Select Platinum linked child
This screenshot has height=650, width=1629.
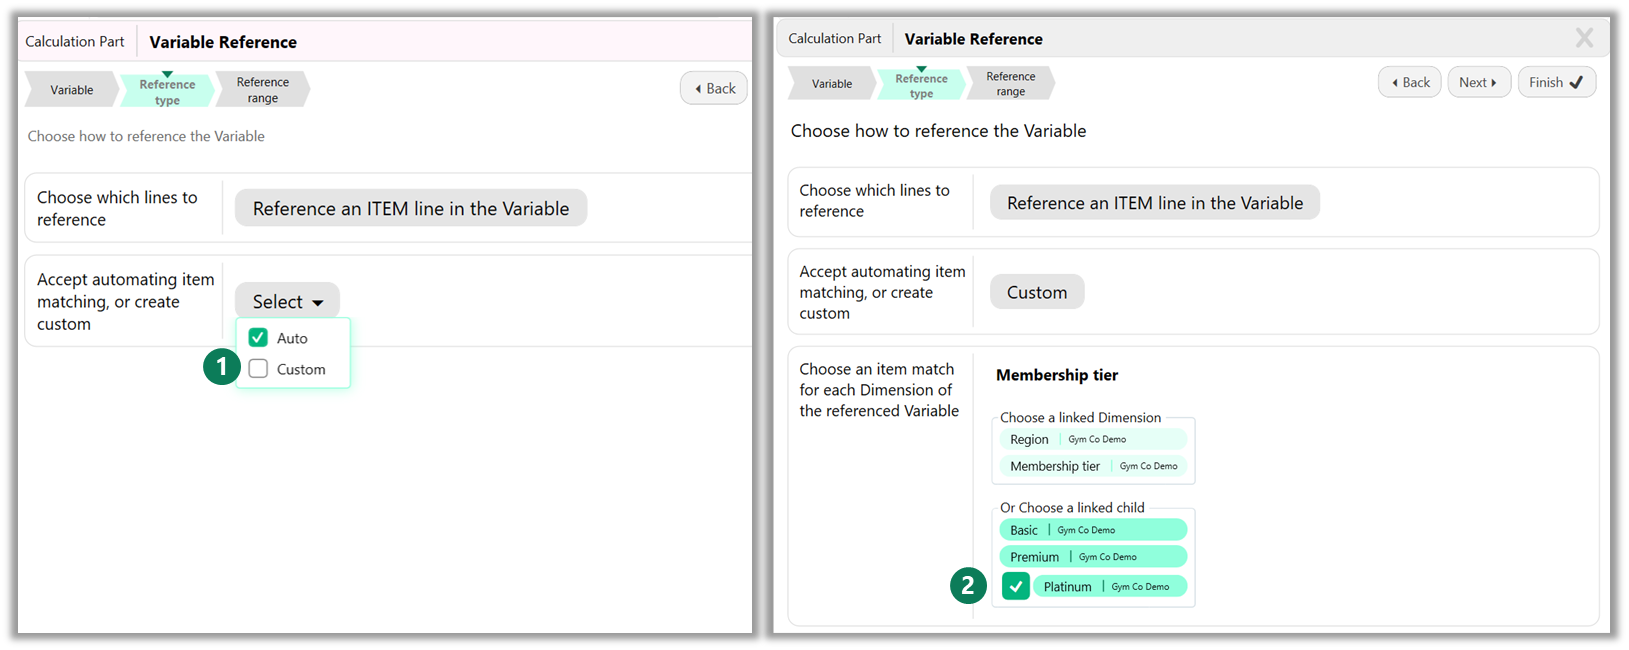tap(1110, 586)
